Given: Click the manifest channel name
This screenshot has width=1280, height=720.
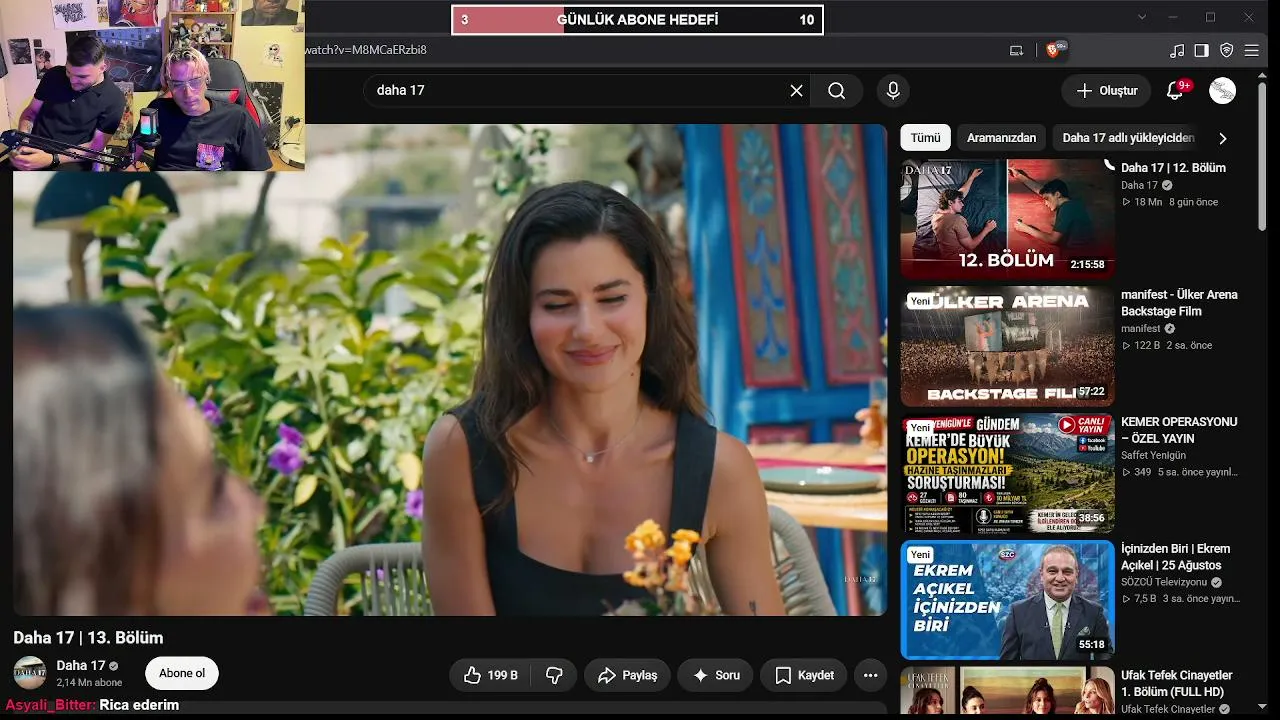Looking at the screenshot, I should 1141,328.
